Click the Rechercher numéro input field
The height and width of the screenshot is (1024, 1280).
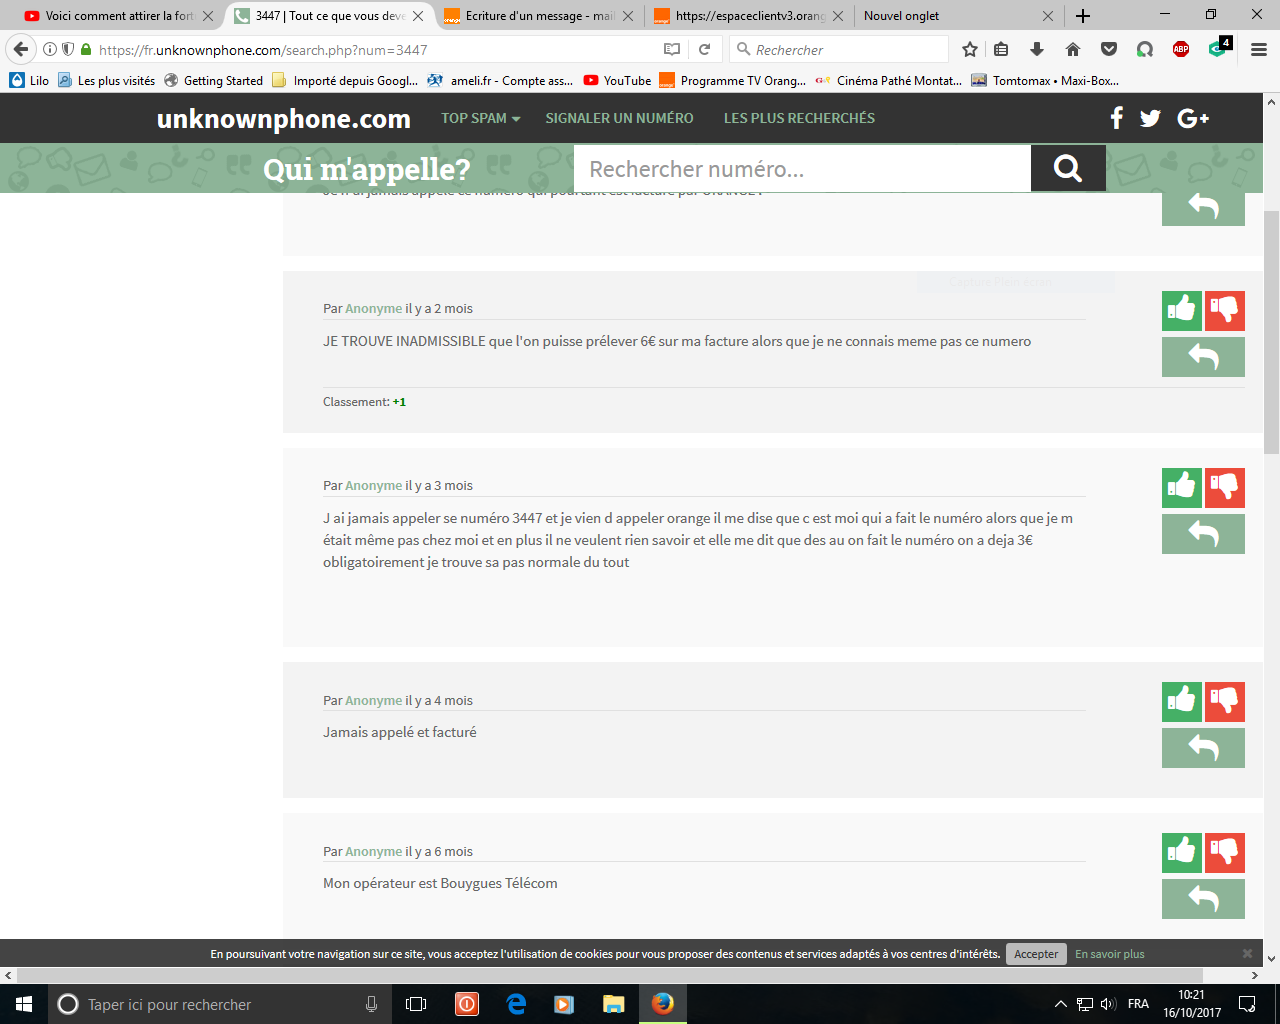click(x=802, y=168)
